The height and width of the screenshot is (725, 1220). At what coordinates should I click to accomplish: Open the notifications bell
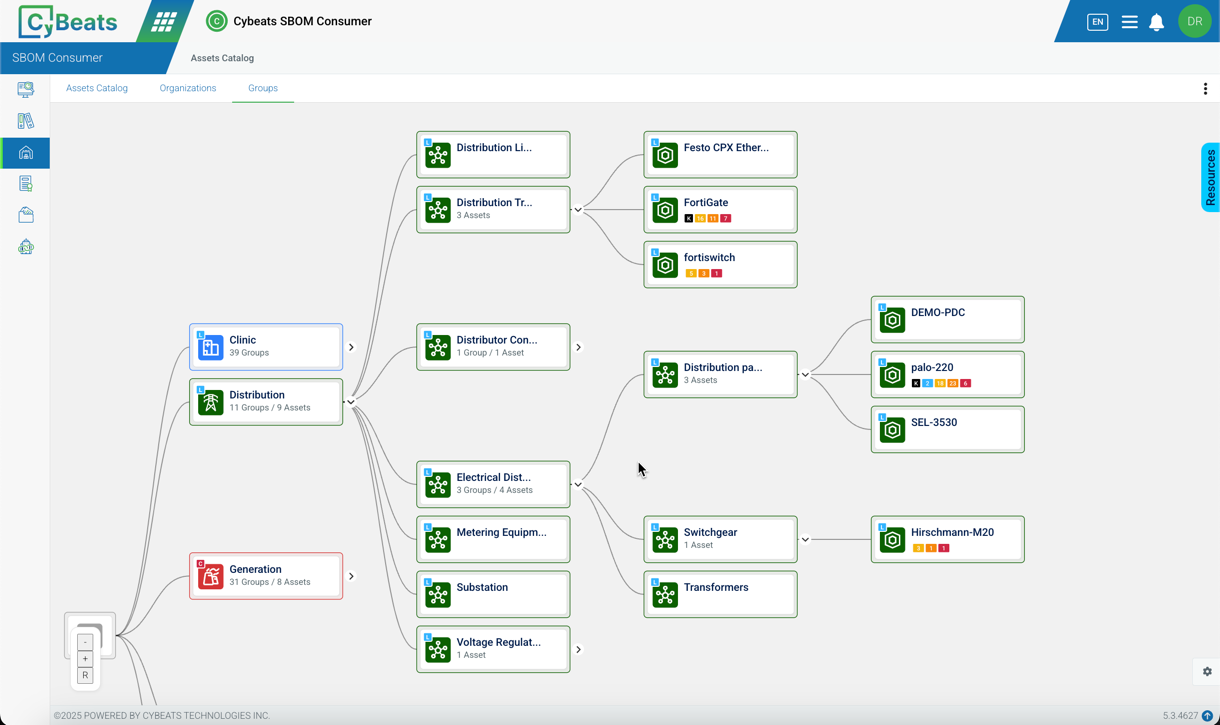point(1156,22)
